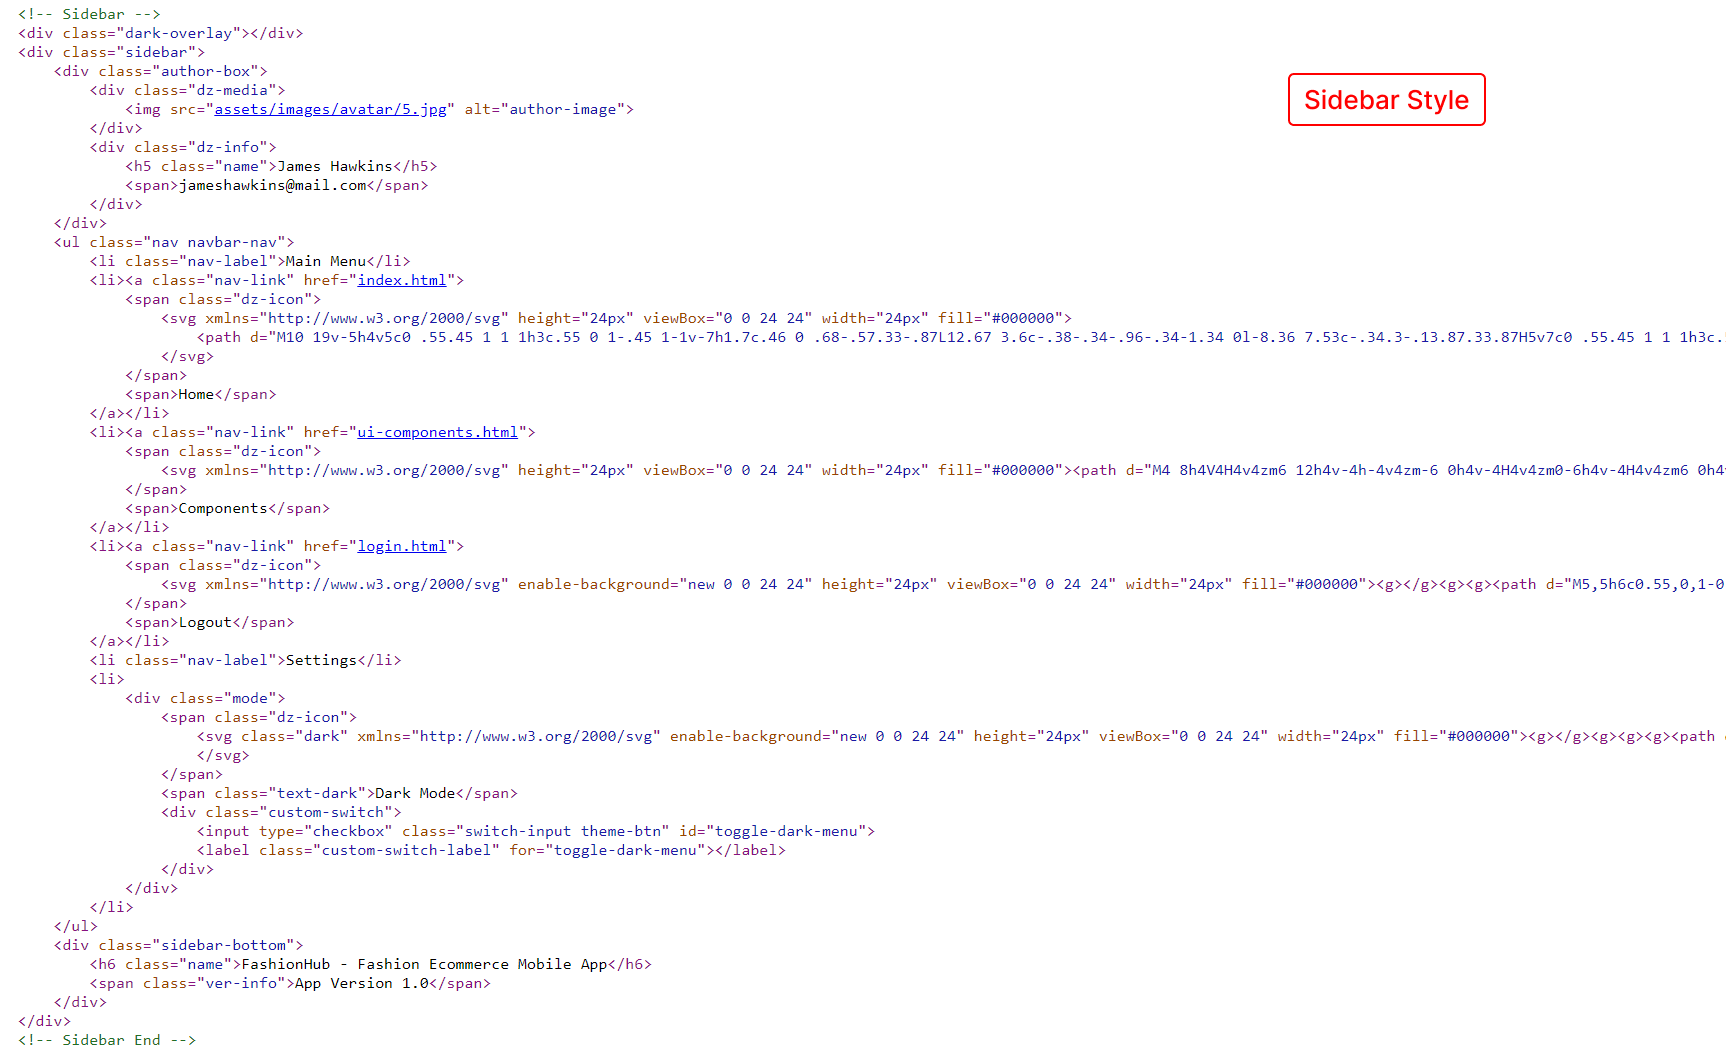This screenshot has width=1726, height=1056.
Task: Open the ui-components.html link
Action: [x=437, y=432]
